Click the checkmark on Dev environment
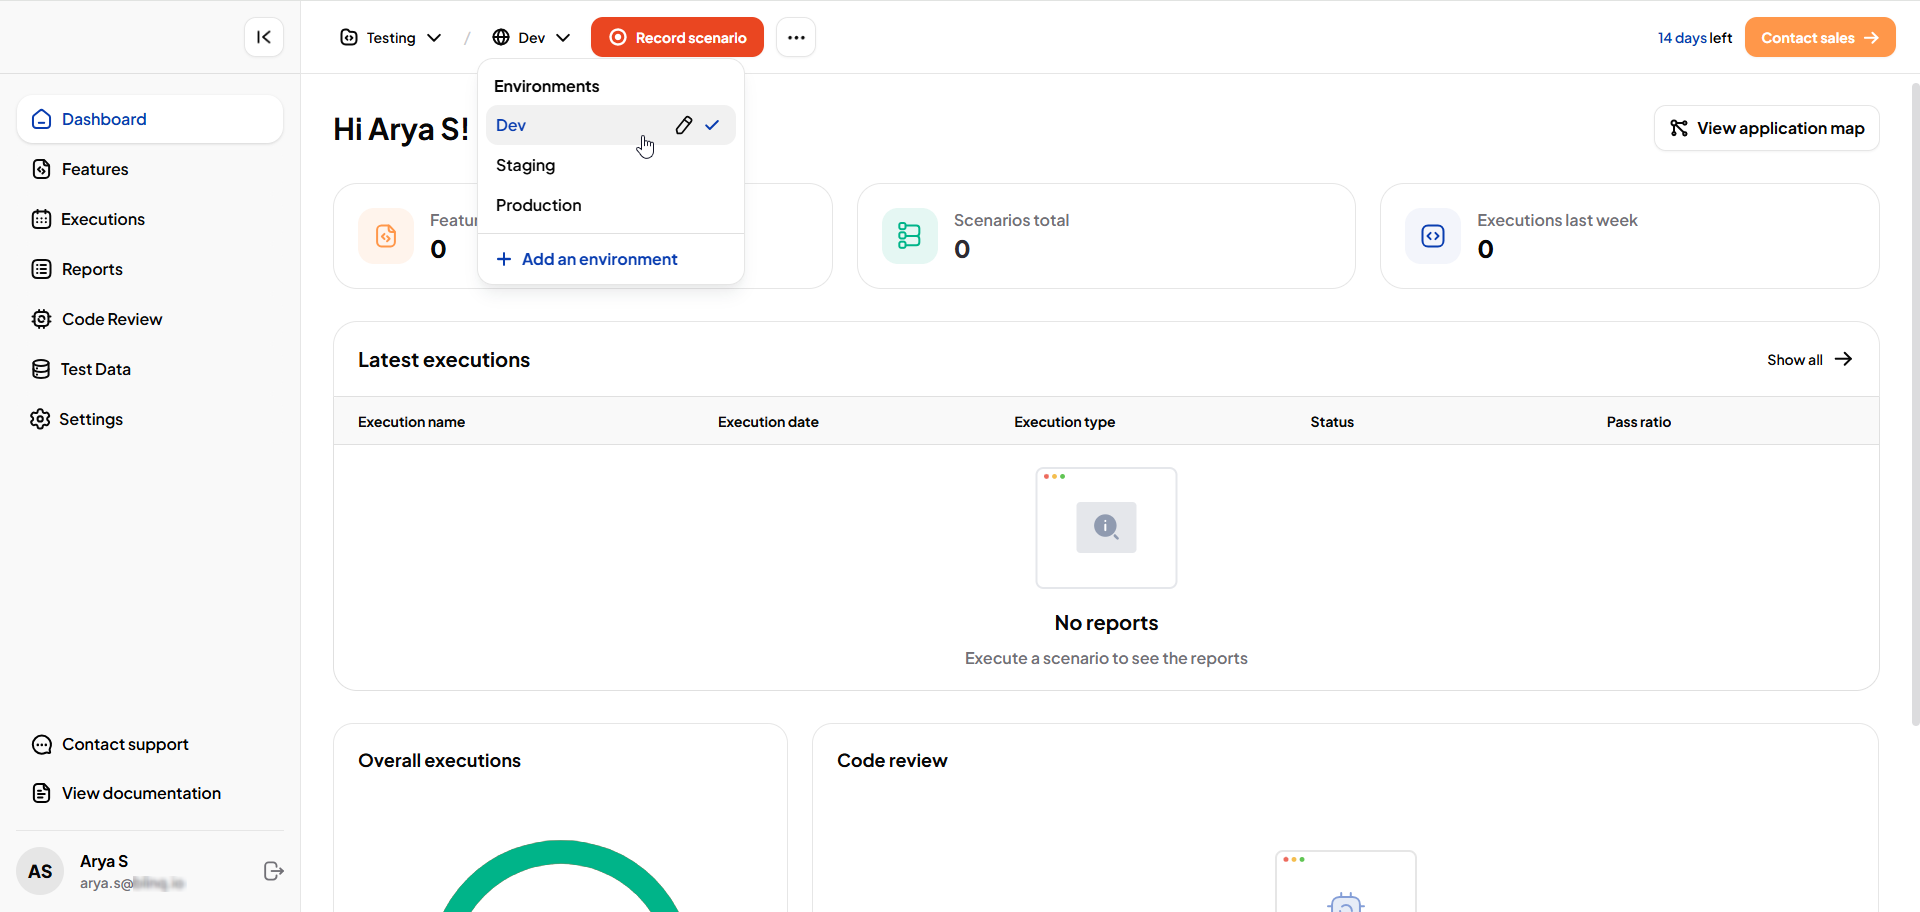The height and width of the screenshot is (912, 1920). (712, 125)
